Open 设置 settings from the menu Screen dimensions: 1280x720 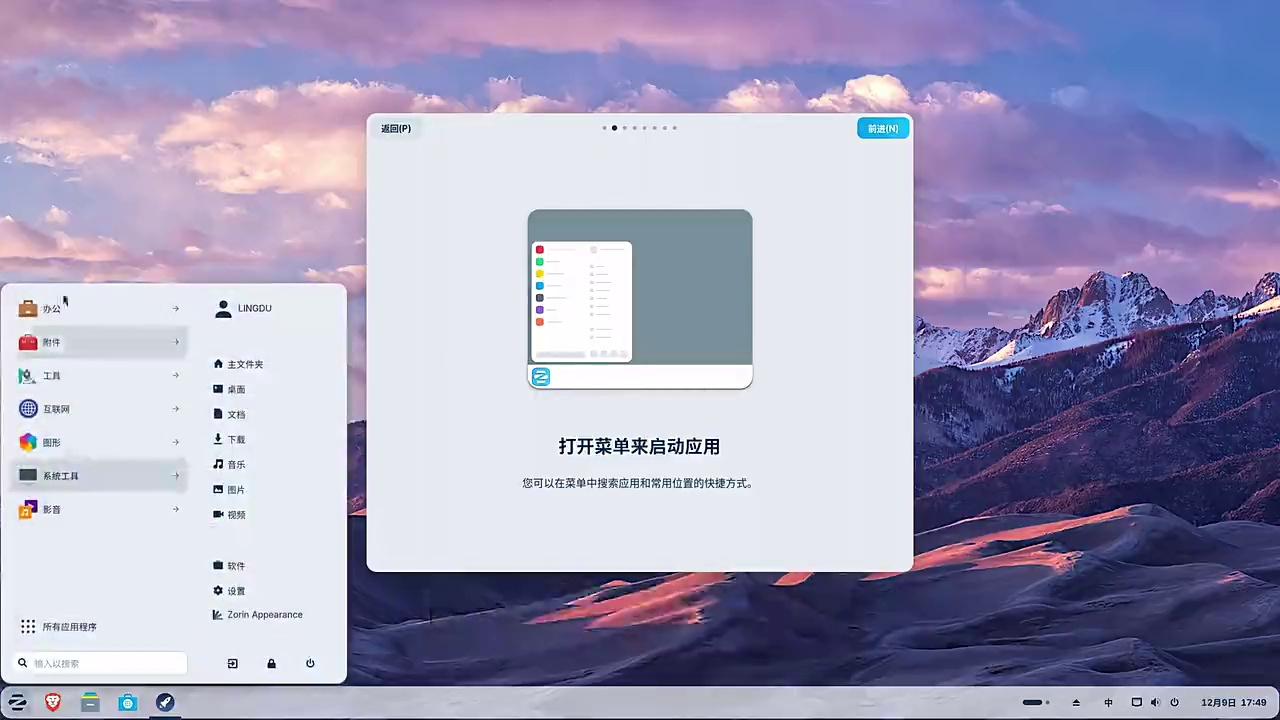230,591
